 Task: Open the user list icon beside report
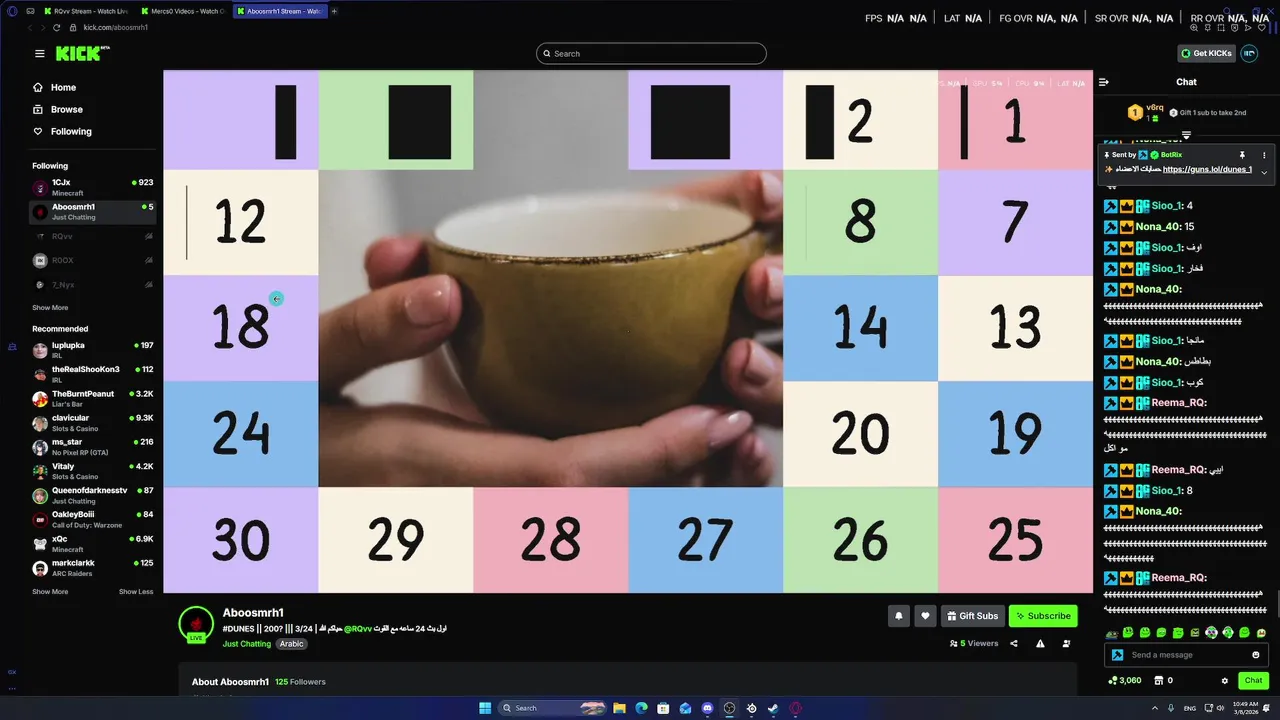coord(1066,644)
